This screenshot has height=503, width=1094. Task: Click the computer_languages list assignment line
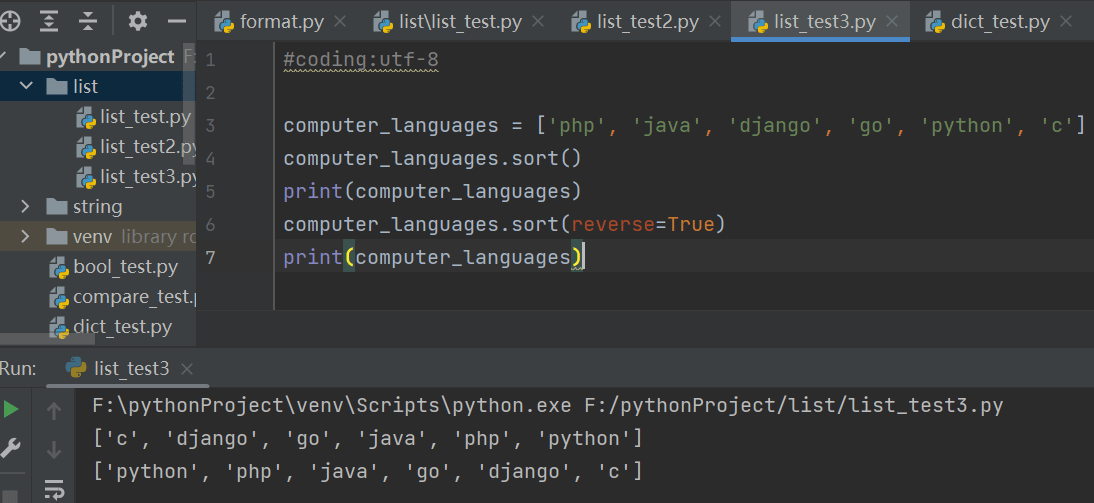pos(684,126)
